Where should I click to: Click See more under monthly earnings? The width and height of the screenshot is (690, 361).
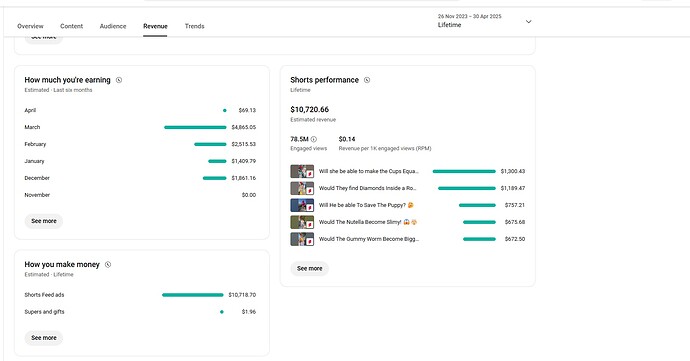(x=44, y=221)
